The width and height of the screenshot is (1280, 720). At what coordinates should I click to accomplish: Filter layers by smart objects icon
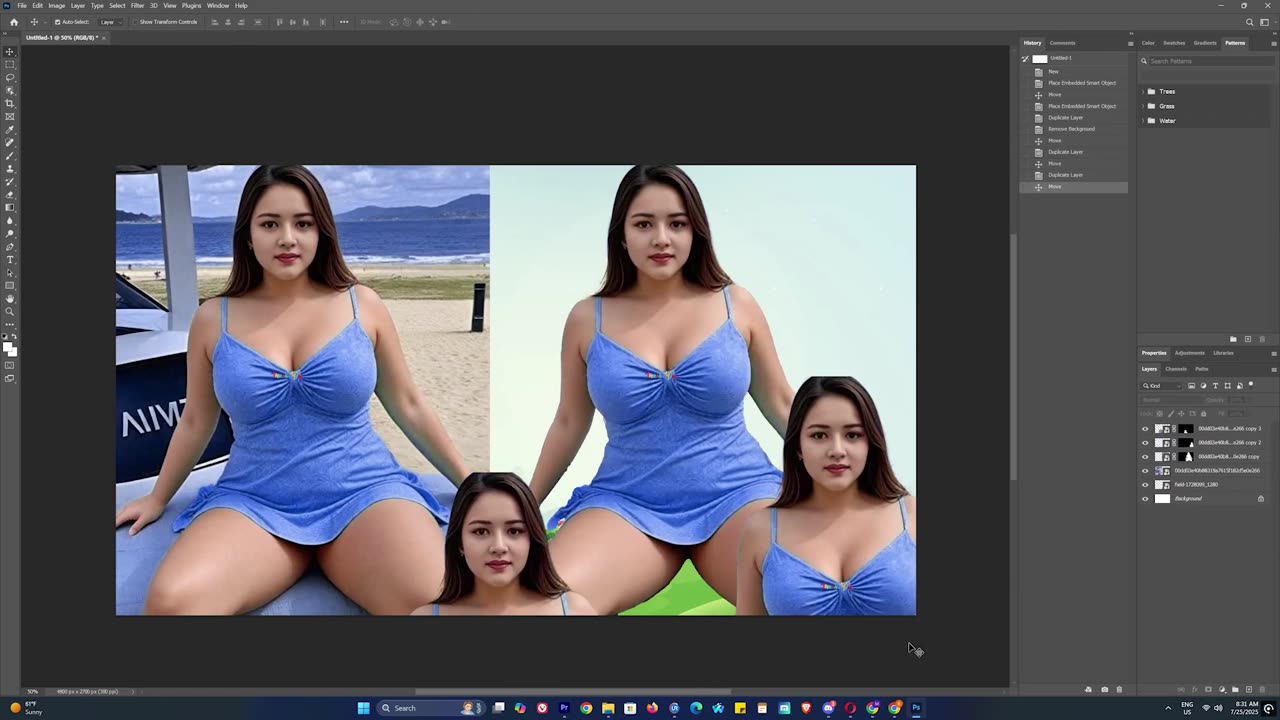1240,386
